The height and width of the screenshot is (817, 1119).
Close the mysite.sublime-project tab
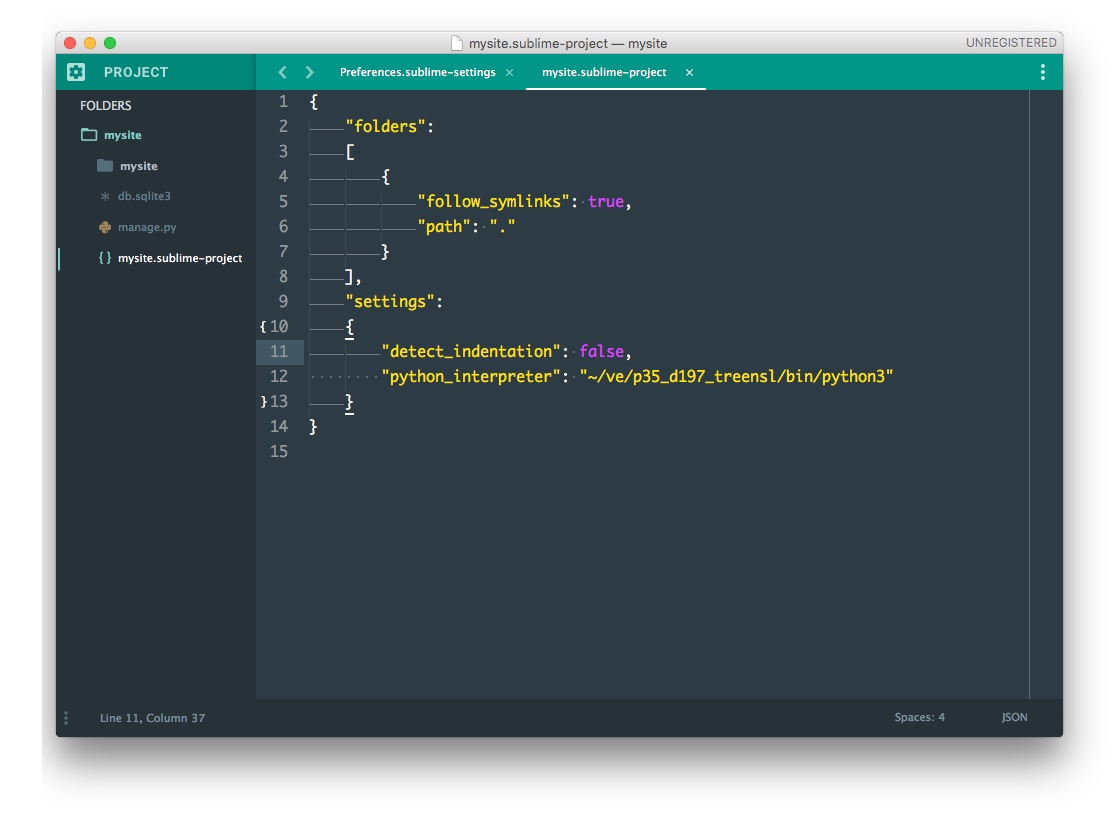coord(689,73)
